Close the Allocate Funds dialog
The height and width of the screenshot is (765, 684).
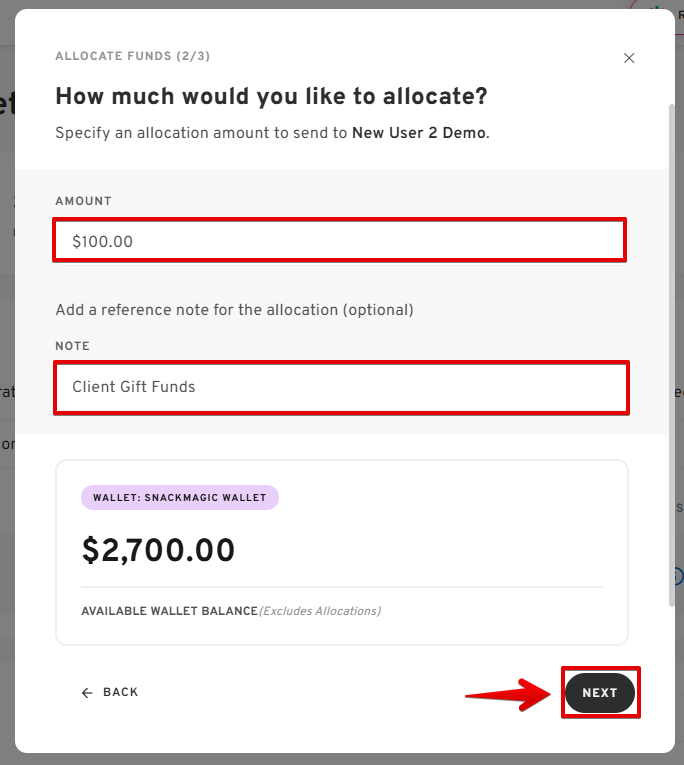tap(629, 58)
